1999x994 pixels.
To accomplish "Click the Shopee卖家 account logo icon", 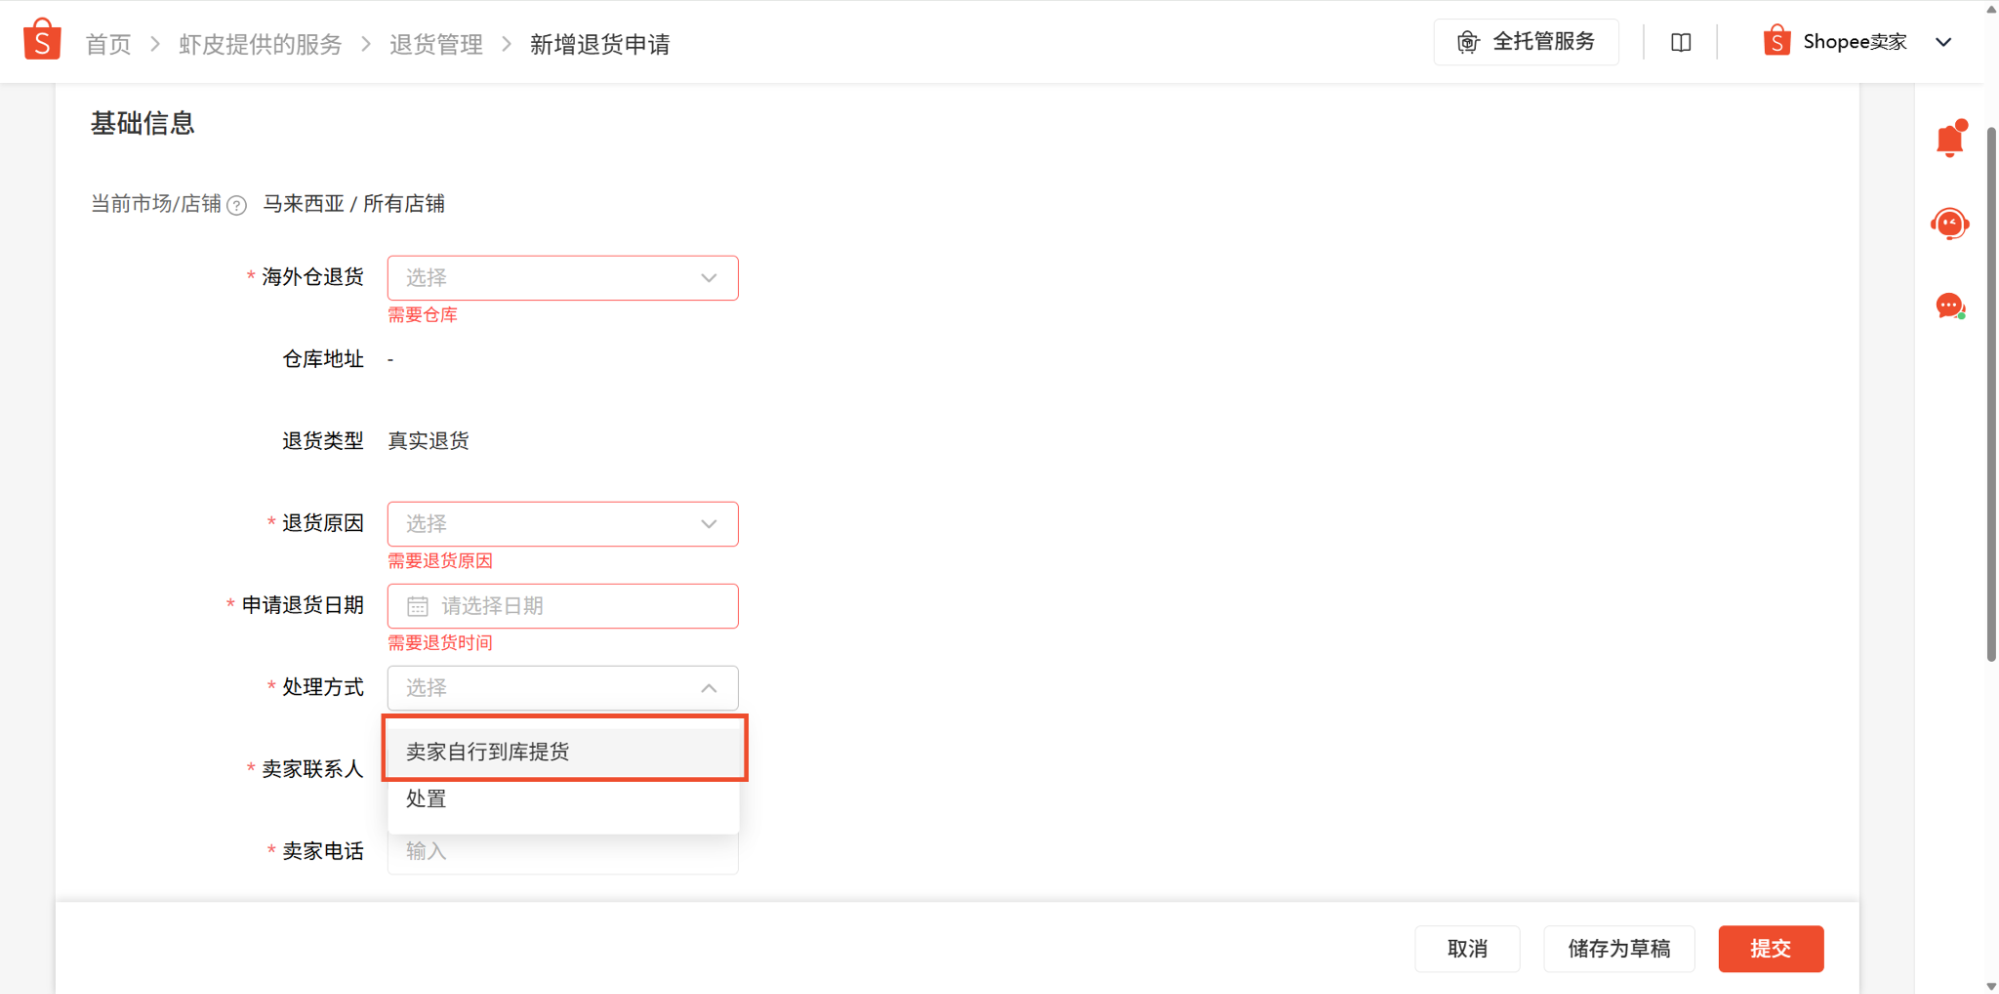I will click(x=1777, y=41).
